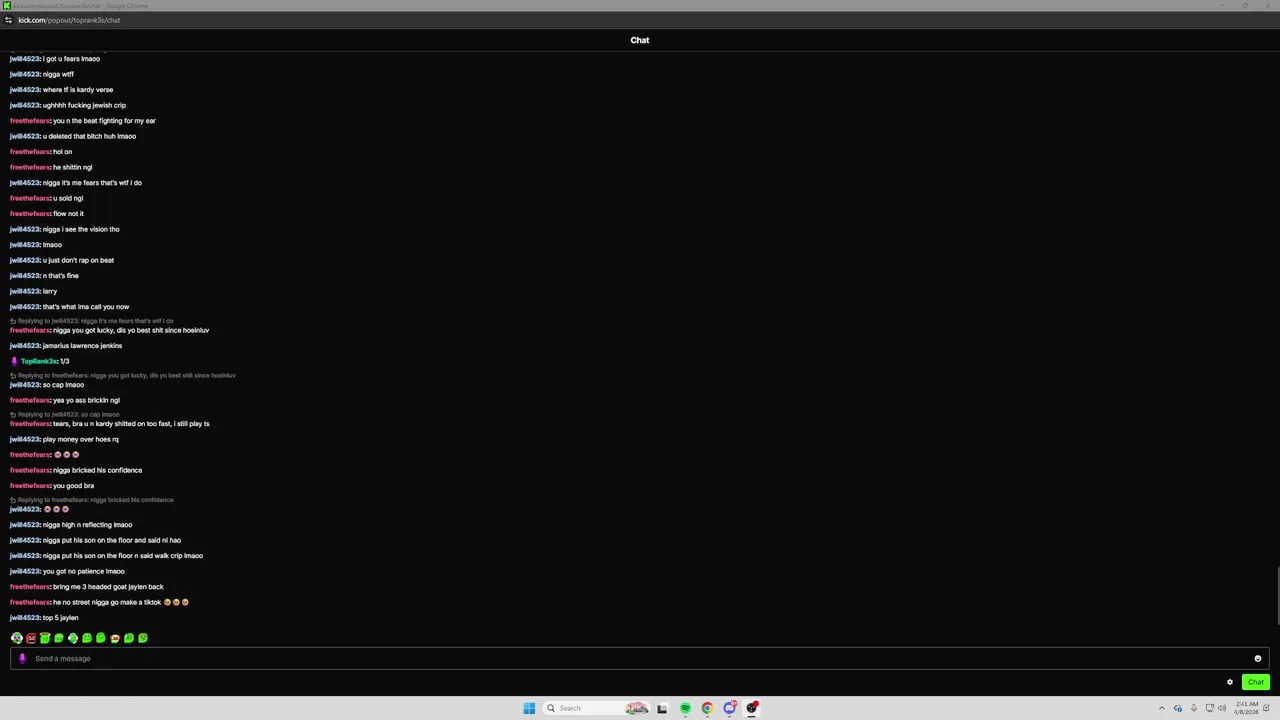Click the chat scrollbar thumb
The image size is (1280, 720).
pos(1277,597)
